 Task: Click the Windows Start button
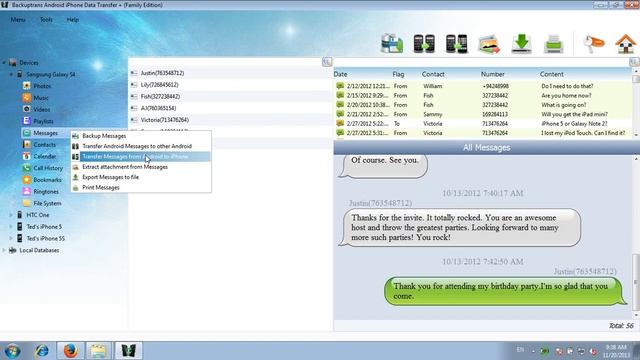(12, 351)
